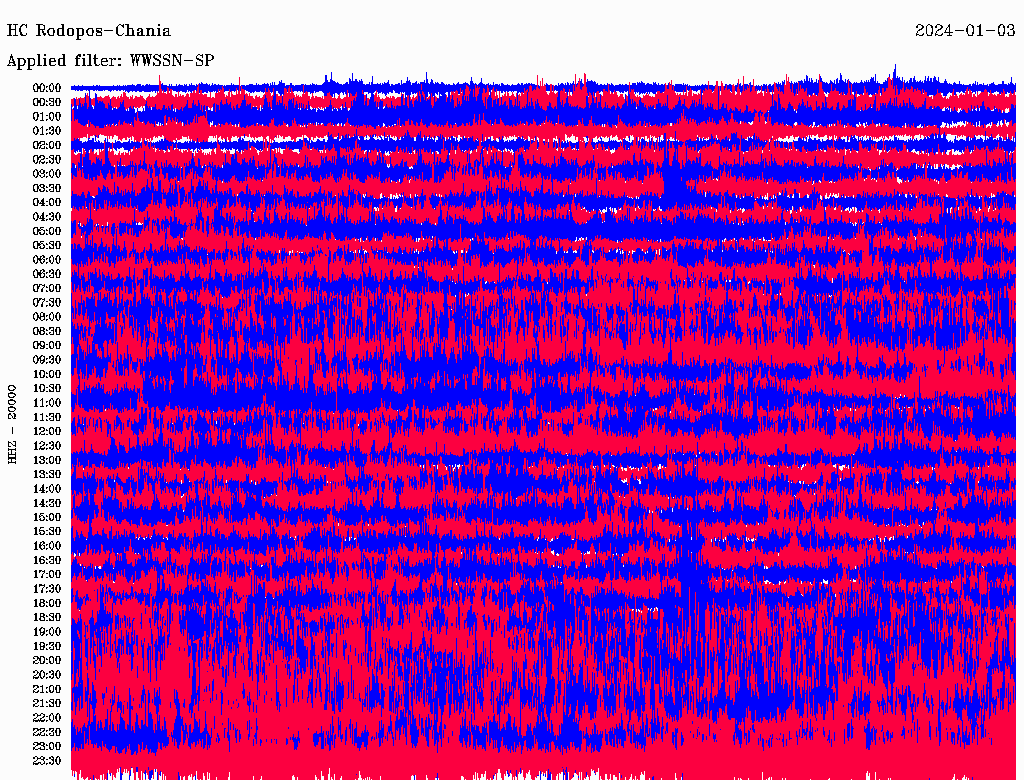The image size is (1024, 780).
Task: Select the 01:30 time label
Action: 47,131
